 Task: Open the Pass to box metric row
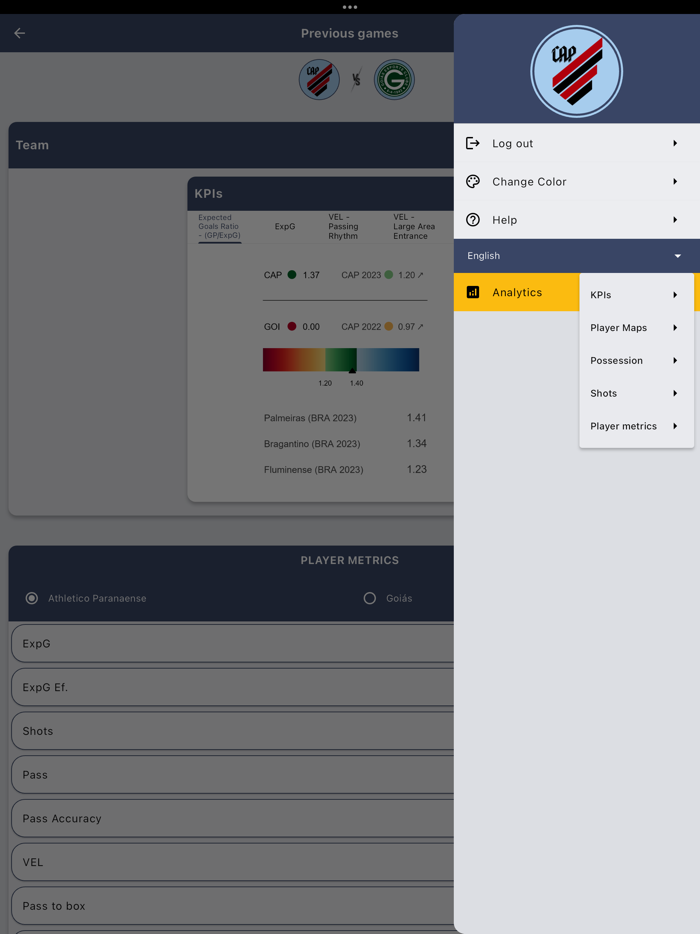[x=232, y=905]
